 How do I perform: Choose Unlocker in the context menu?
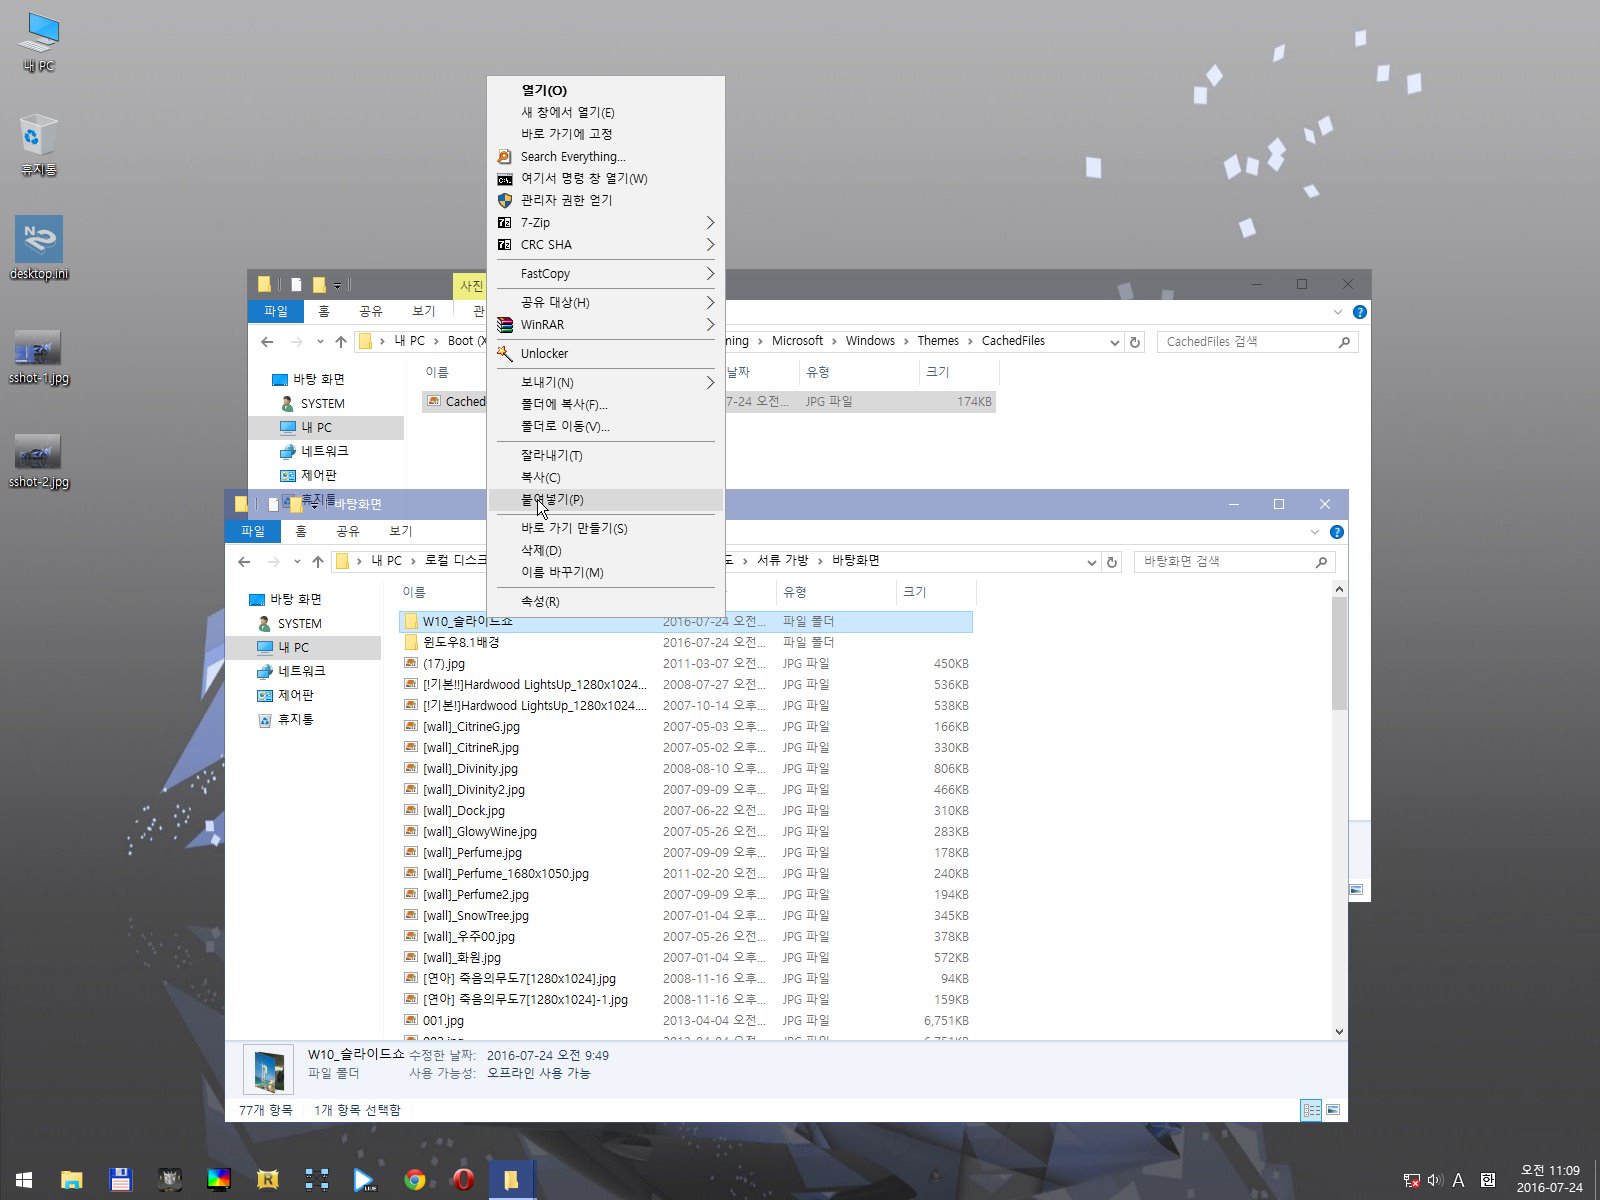[x=605, y=353]
